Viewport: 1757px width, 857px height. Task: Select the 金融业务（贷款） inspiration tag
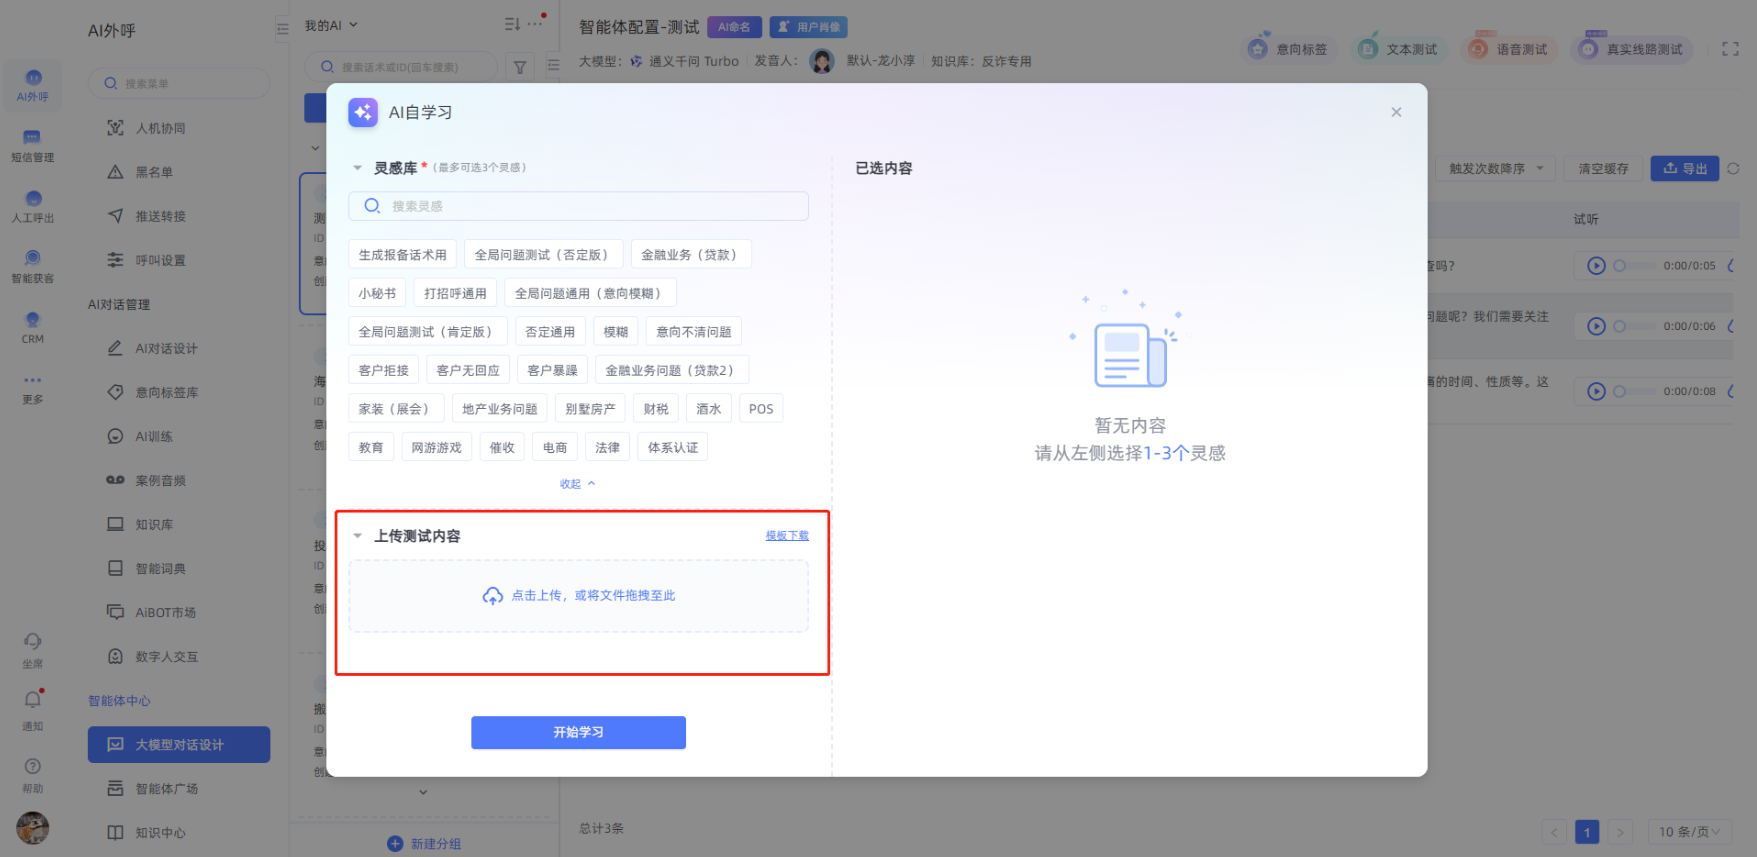pyautogui.click(x=690, y=255)
